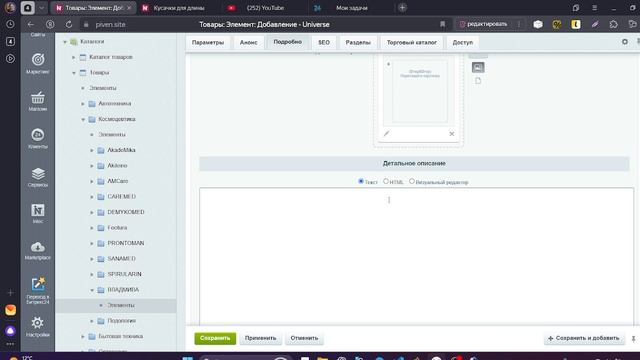Switch to the Разделы tab
Screen dimensions: 640x360
pos(358,42)
